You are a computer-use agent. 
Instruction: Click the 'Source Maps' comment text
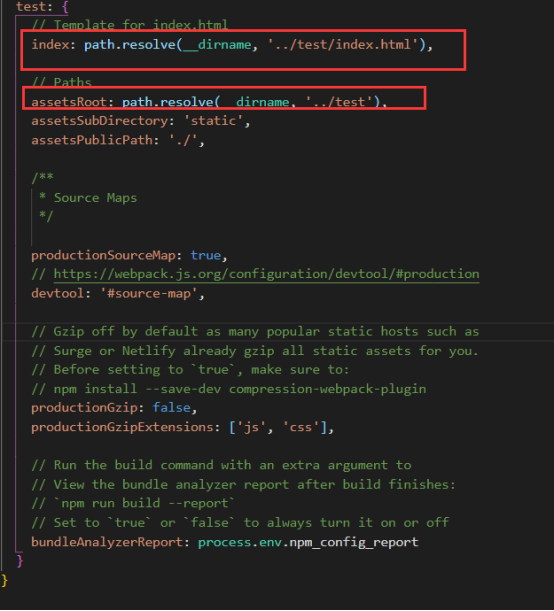pyautogui.click(x=95, y=198)
